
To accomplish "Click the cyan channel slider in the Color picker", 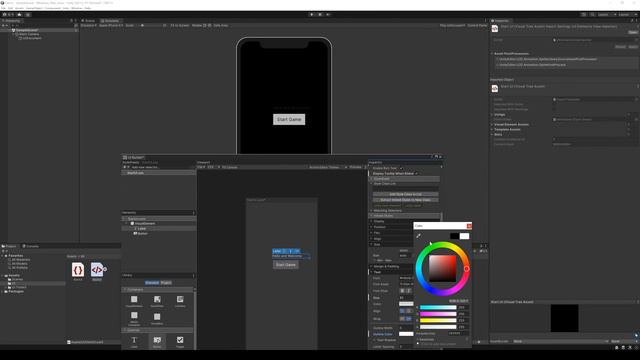I will pos(438,307).
